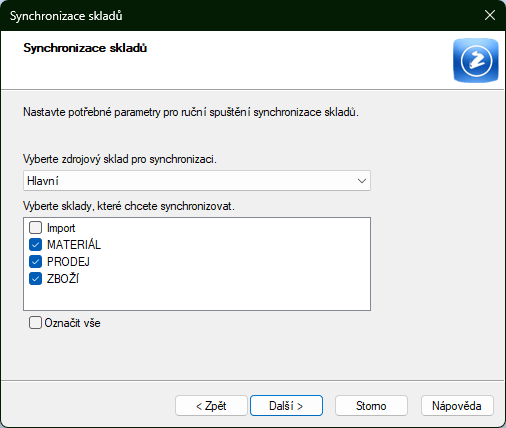Click the Označit vše label text

click(x=72, y=323)
